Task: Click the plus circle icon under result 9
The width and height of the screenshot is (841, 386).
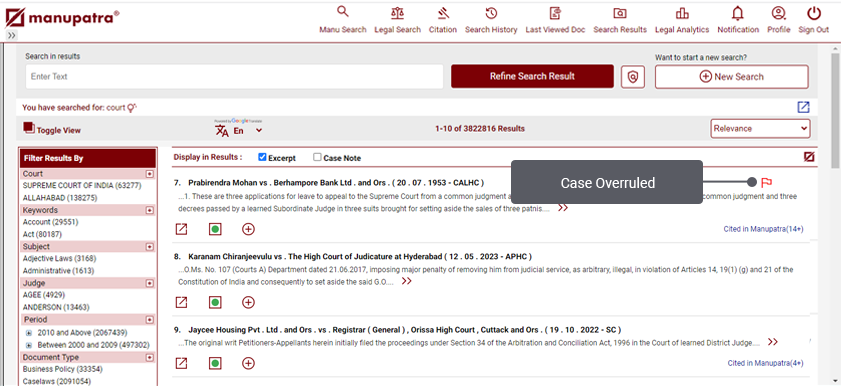Action: 248,363
